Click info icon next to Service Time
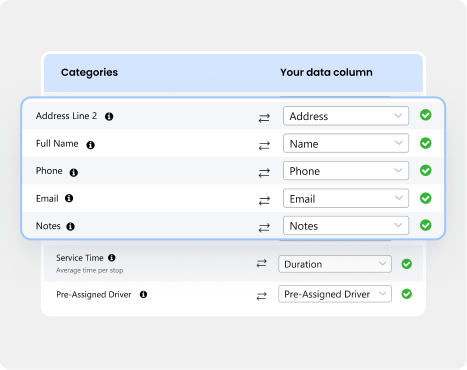This screenshot has height=370, width=467. [x=112, y=257]
